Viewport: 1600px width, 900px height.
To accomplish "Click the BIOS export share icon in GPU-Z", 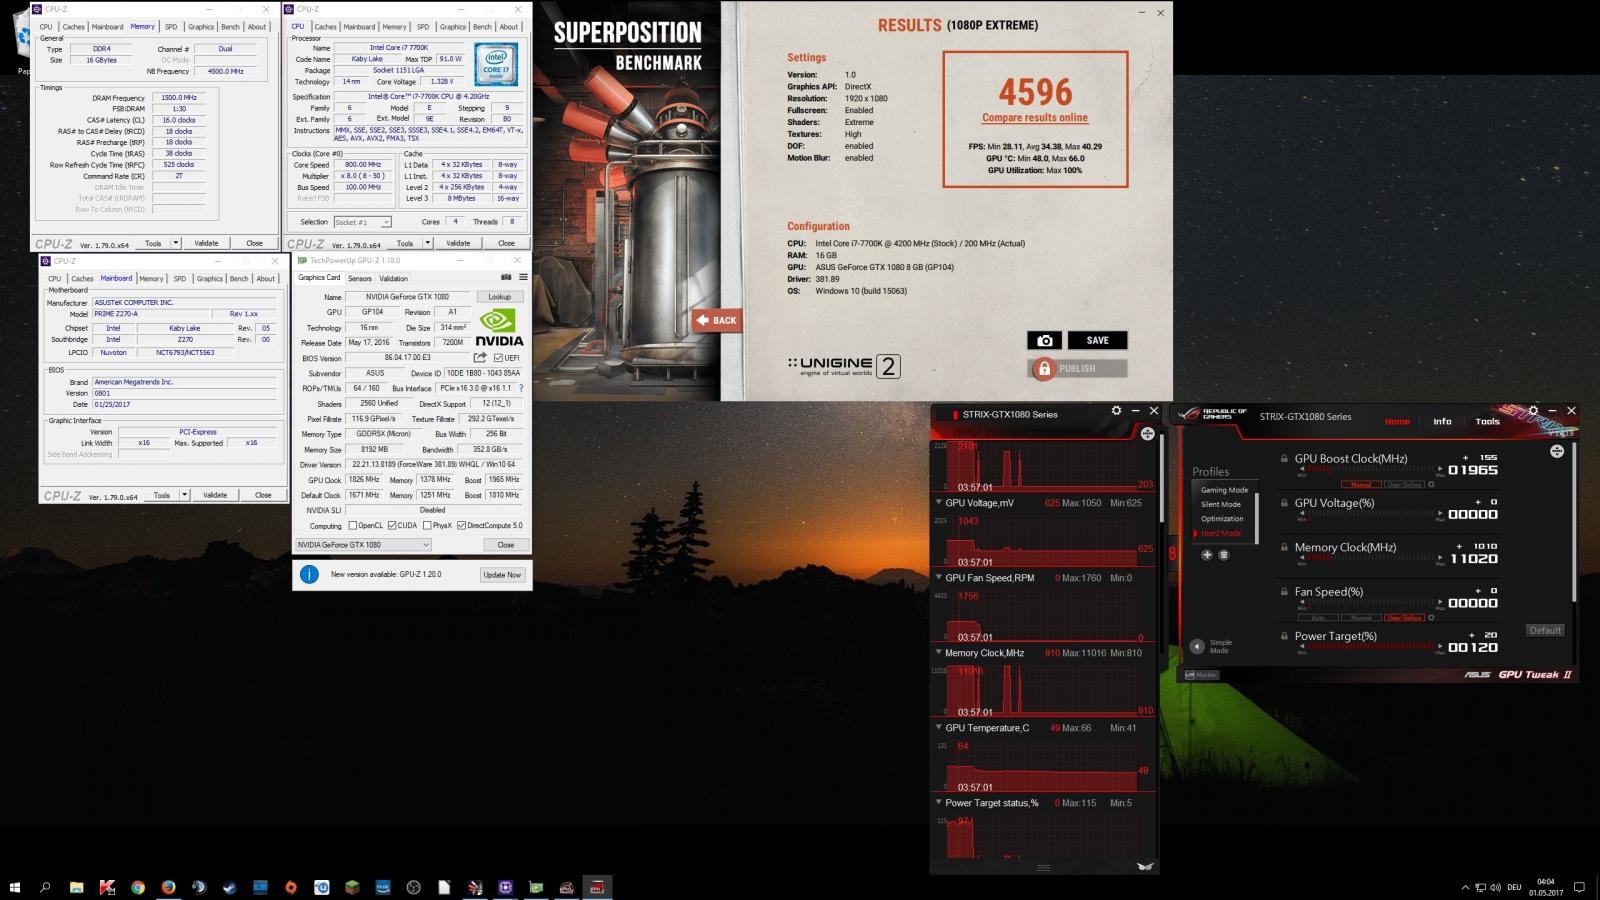I will pyautogui.click(x=480, y=357).
